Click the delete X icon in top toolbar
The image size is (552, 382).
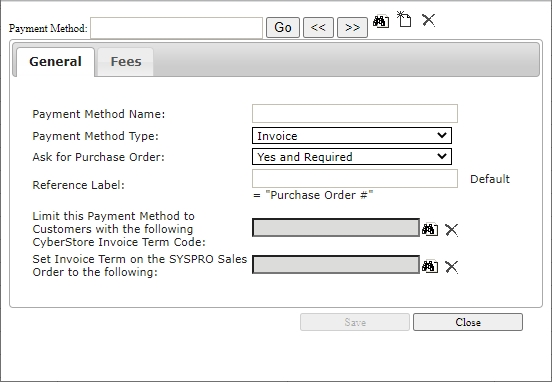coord(428,20)
